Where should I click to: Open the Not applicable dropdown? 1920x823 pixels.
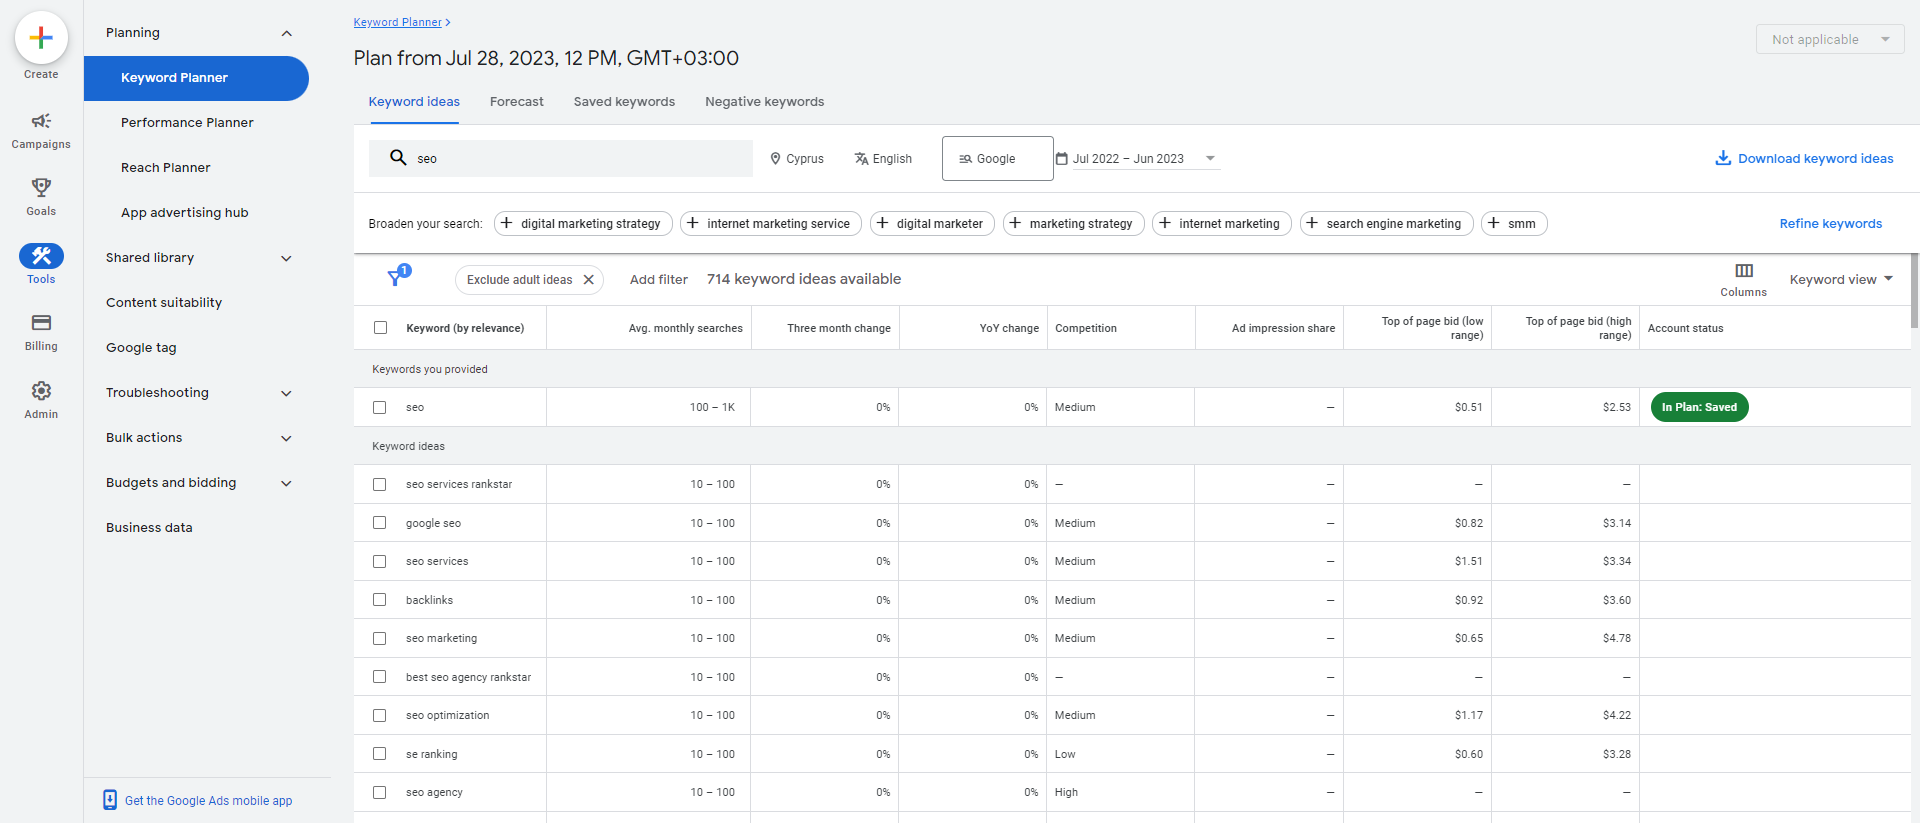[1830, 39]
